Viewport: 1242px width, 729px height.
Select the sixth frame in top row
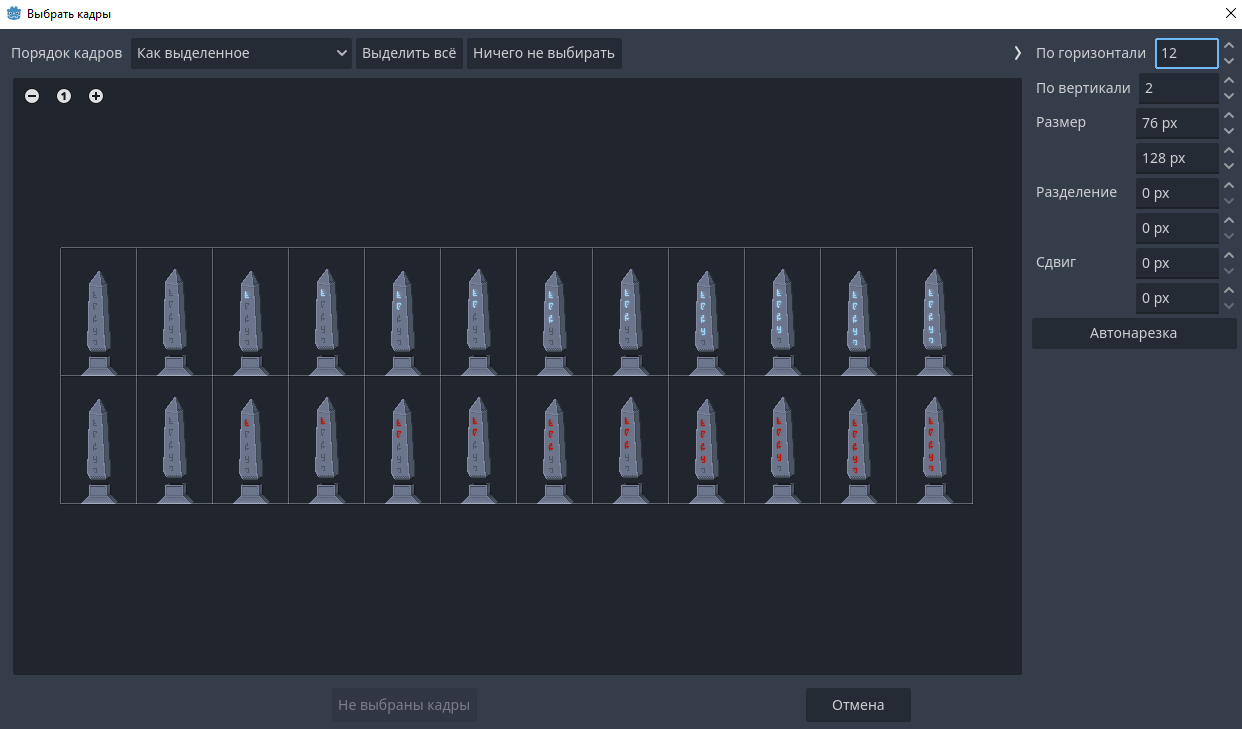(478, 311)
